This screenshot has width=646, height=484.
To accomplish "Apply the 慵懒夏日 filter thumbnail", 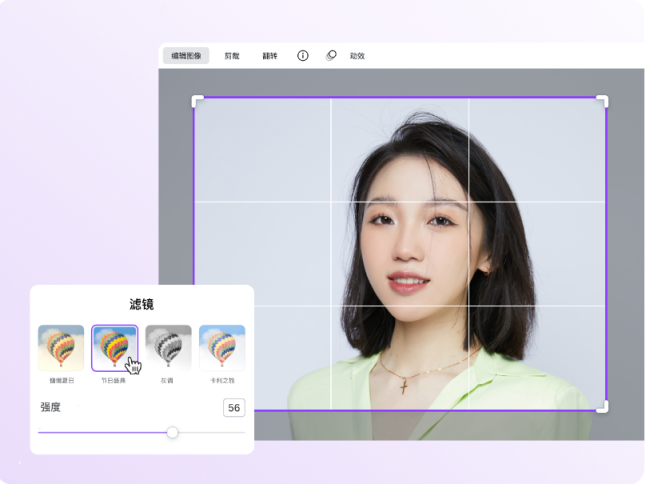I will [x=61, y=347].
